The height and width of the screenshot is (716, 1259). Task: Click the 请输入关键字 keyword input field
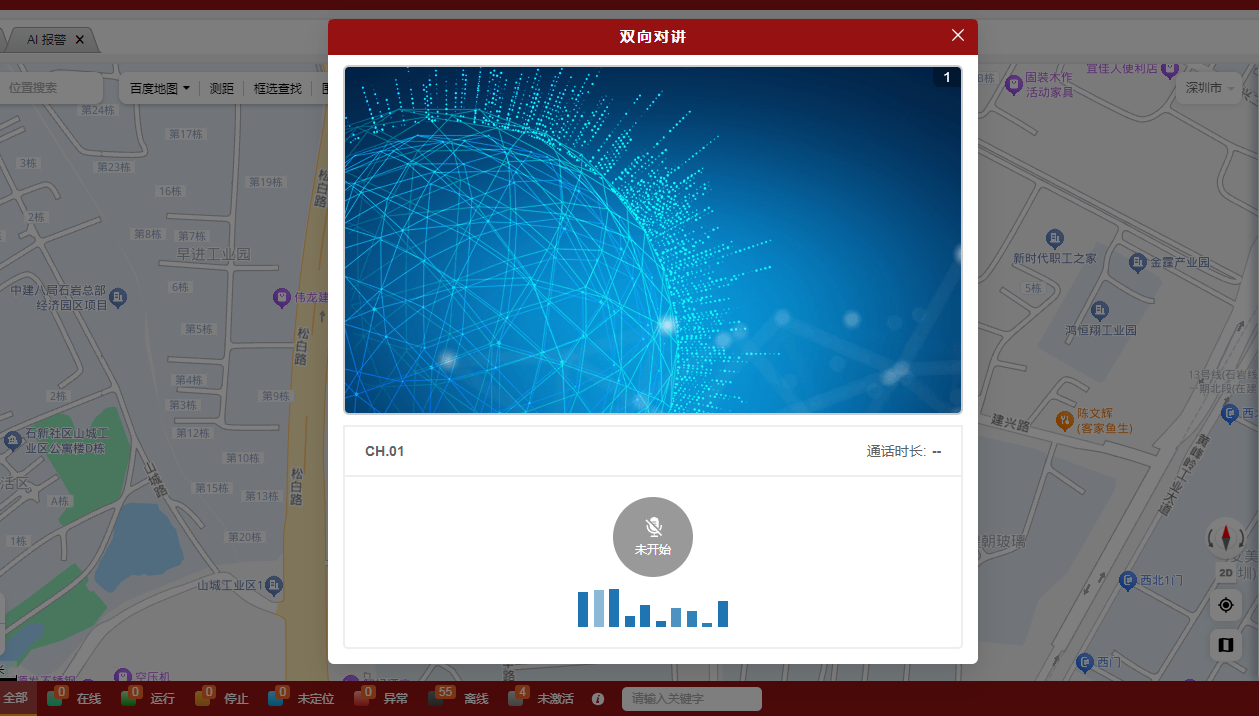pos(691,699)
